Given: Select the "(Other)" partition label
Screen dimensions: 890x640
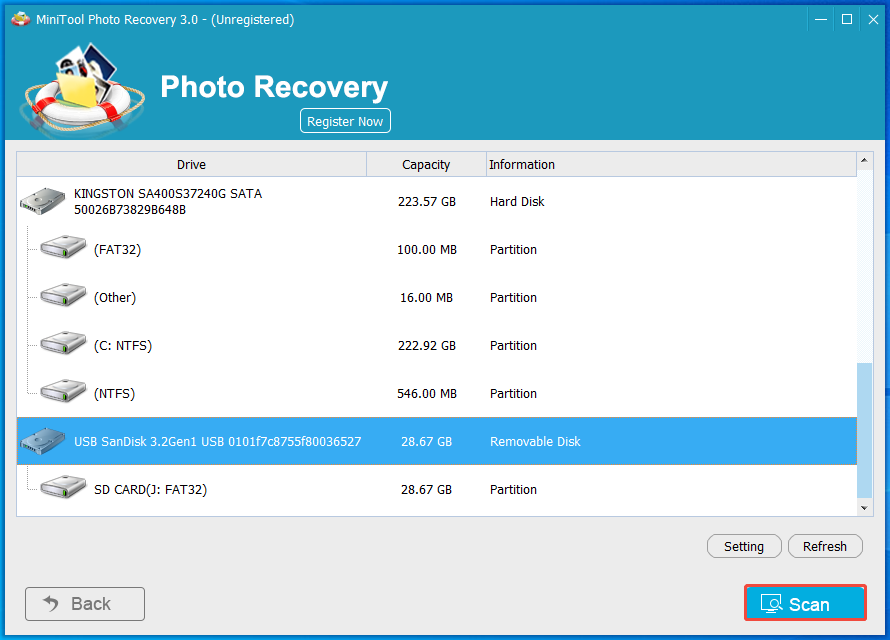Looking at the screenshot, I should pyautogui.click(x=115, y=298).
